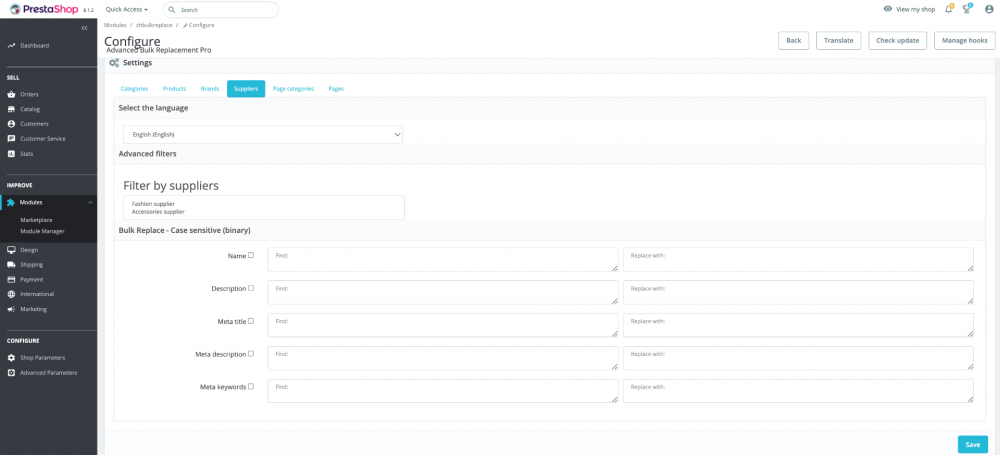Click the eye icon beside View my shop
Screen dimensions: 1000x455
pos(888,10)
